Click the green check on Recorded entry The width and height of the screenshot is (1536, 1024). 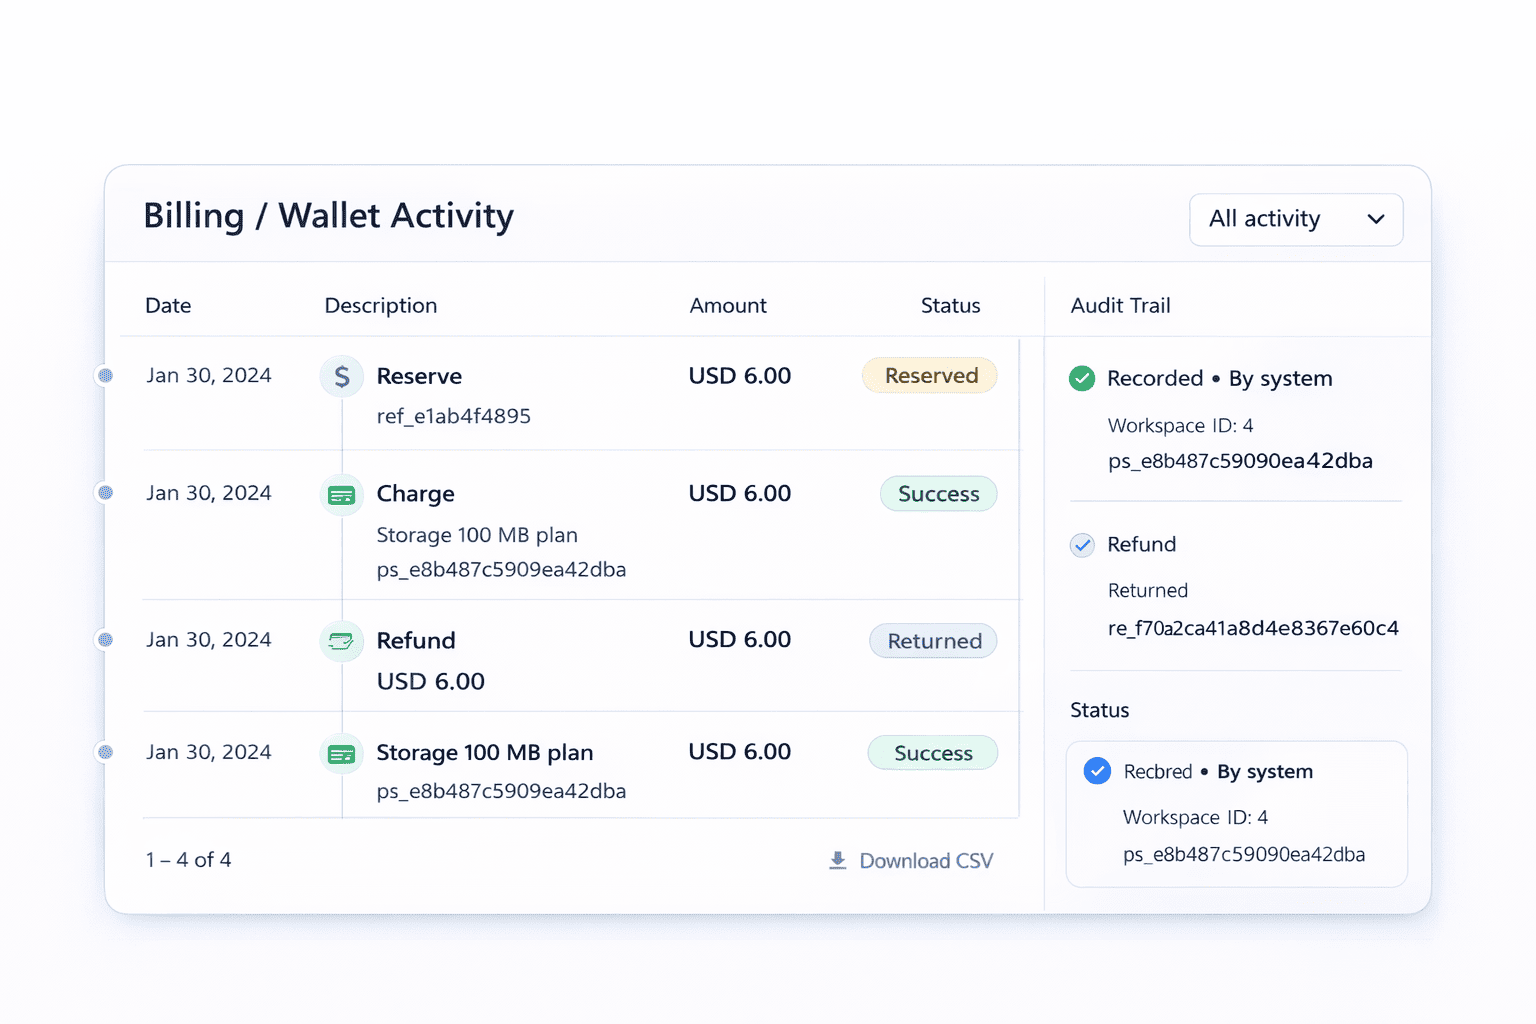click(1082, 378)
